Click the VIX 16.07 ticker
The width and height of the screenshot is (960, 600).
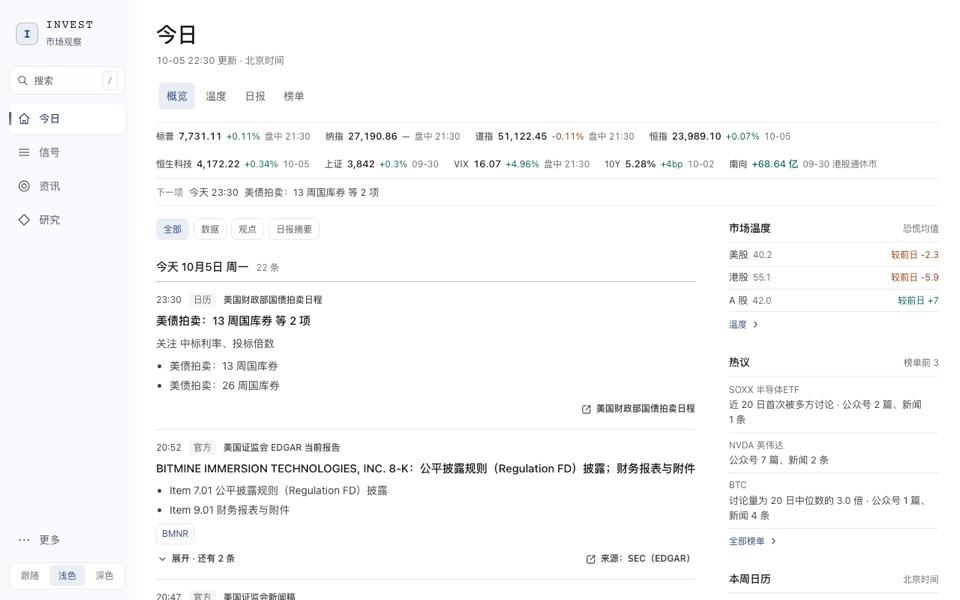coord(522,164)
